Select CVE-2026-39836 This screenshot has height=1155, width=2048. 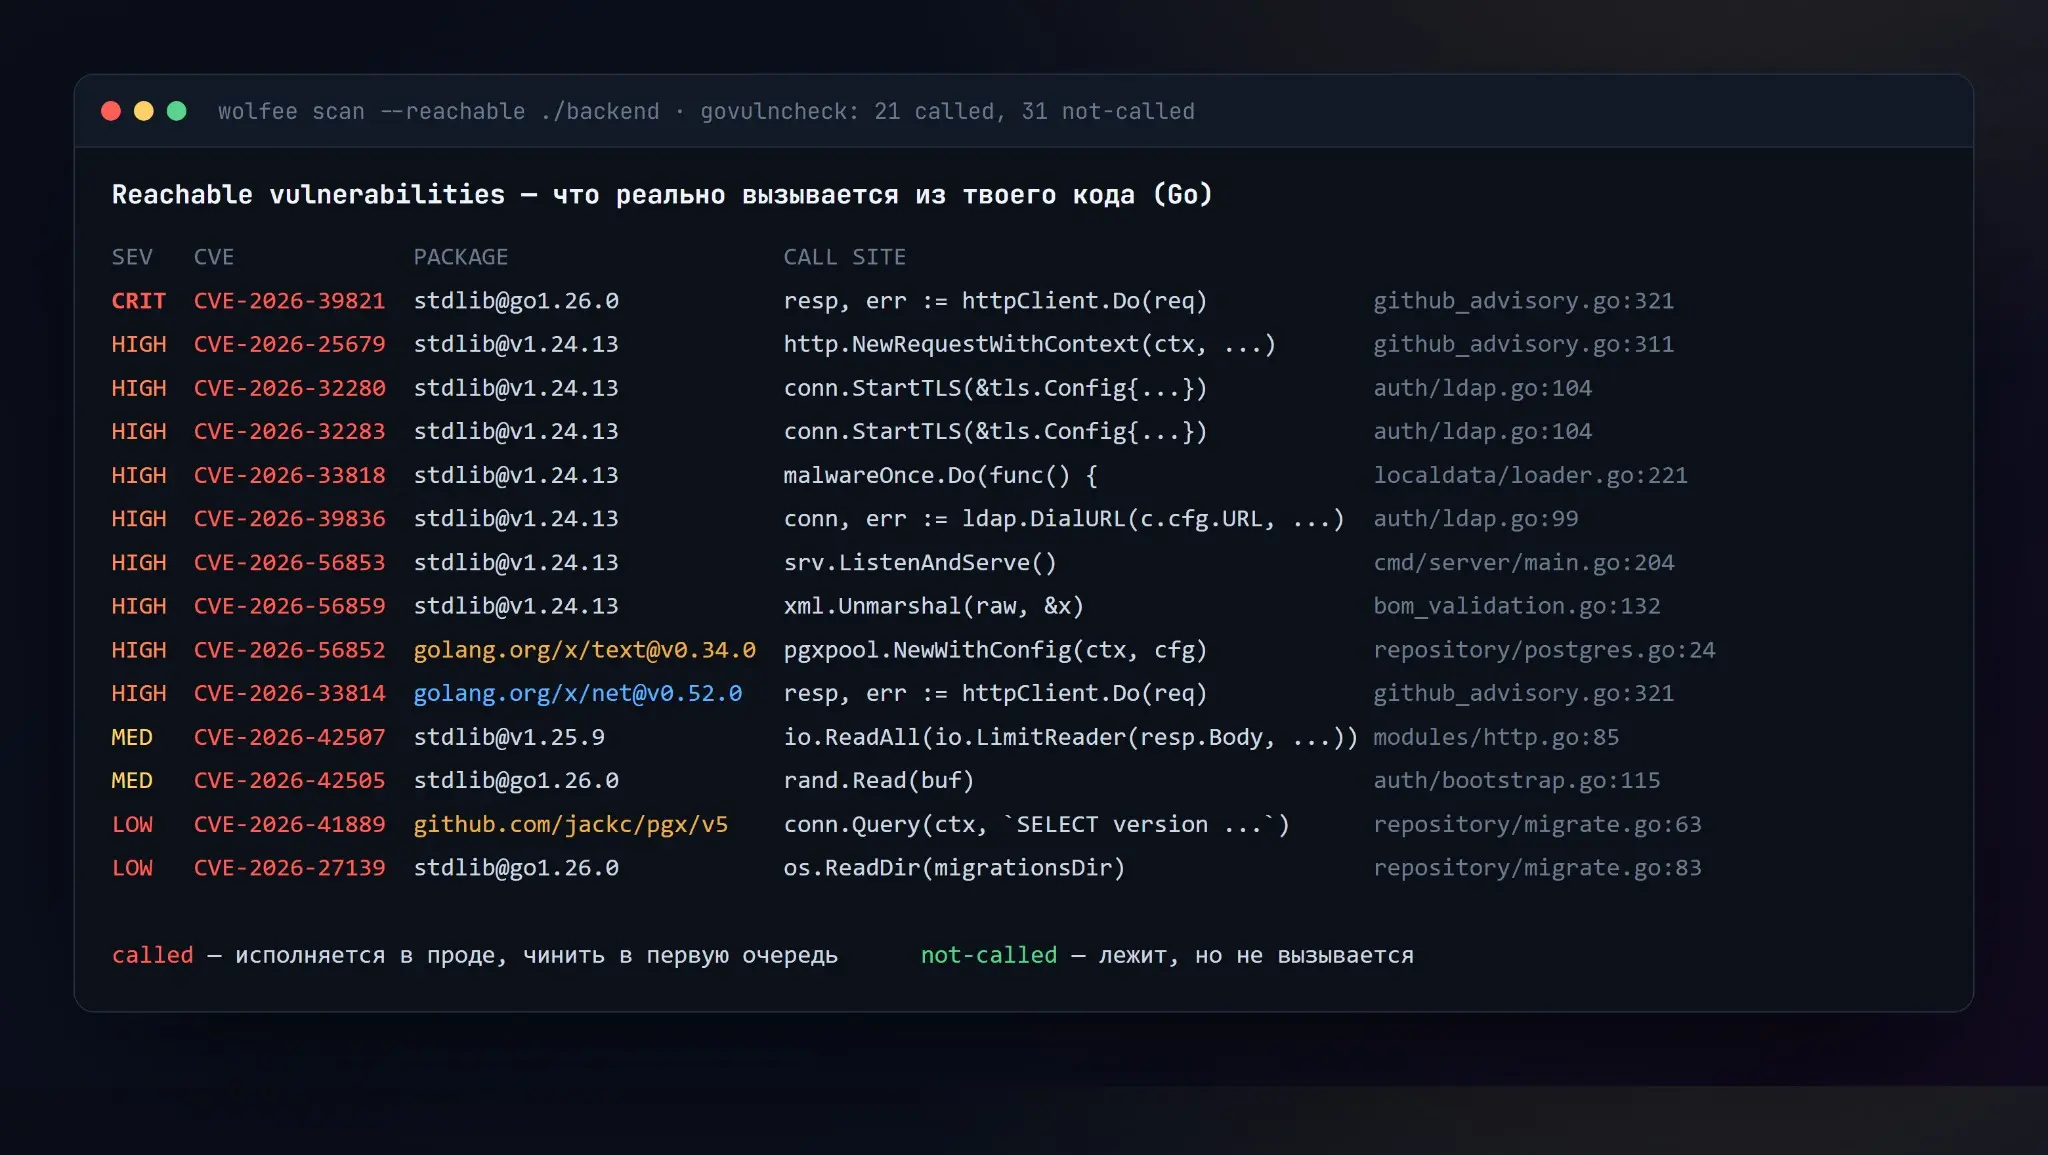[290, 519]
